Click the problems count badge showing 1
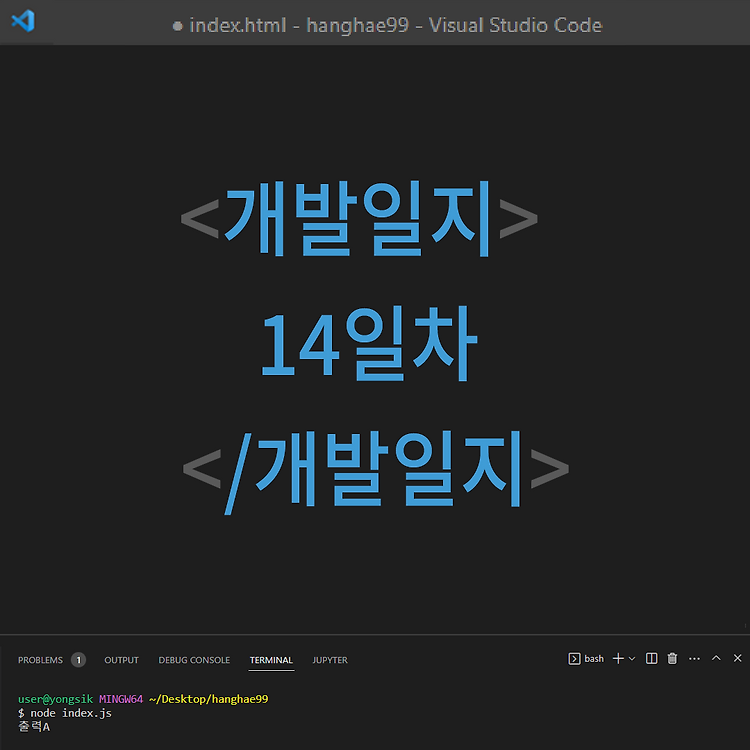The width and height of the screenshot is (750, 750). tap(78, 660)
